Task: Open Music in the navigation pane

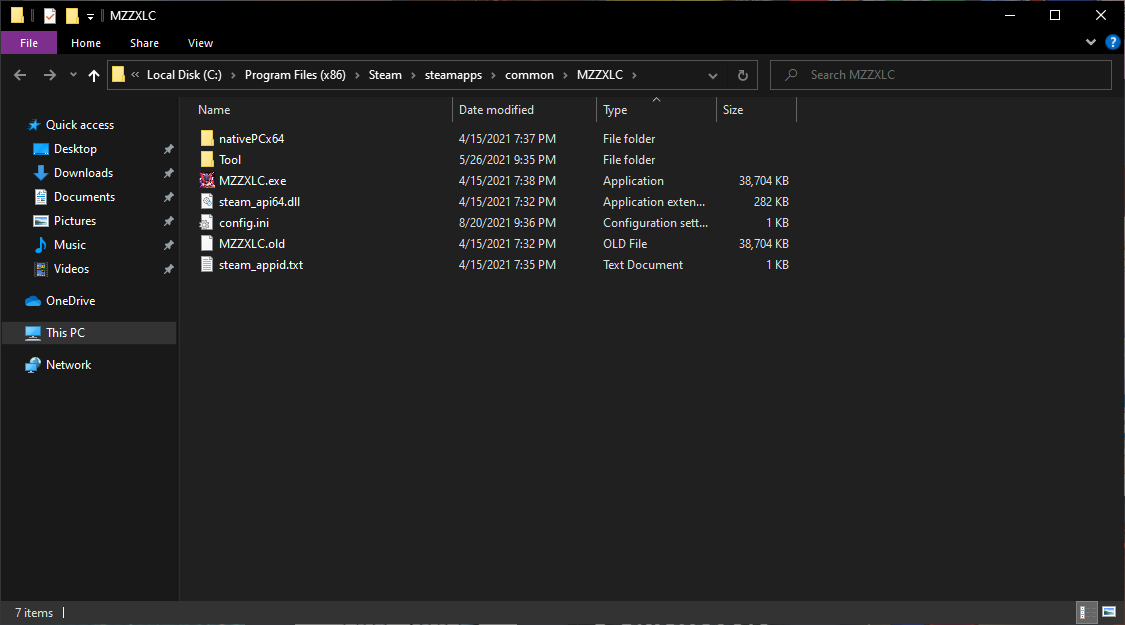Action: pos(70,245)
